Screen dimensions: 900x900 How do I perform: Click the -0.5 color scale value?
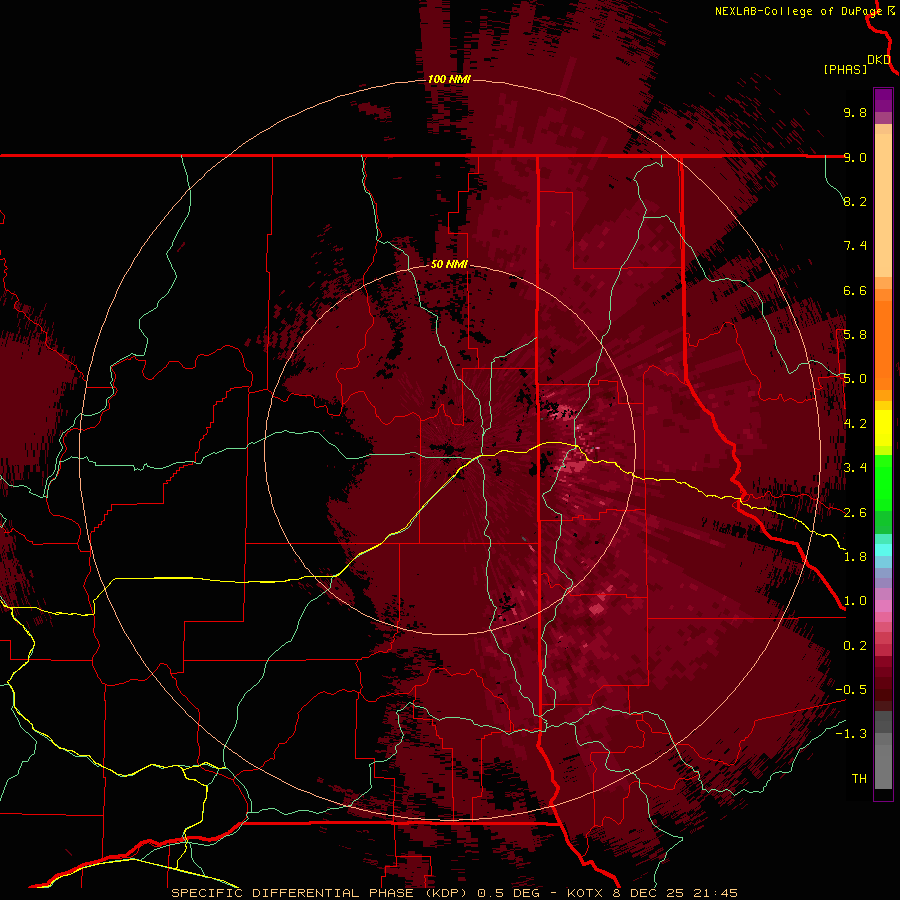(x=851, y=690)
